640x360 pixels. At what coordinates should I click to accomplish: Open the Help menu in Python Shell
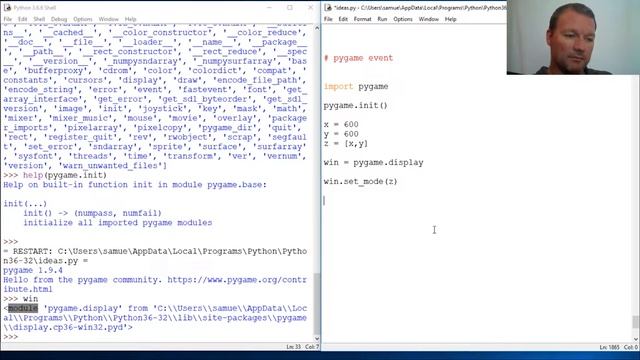[x=131, y=19]
